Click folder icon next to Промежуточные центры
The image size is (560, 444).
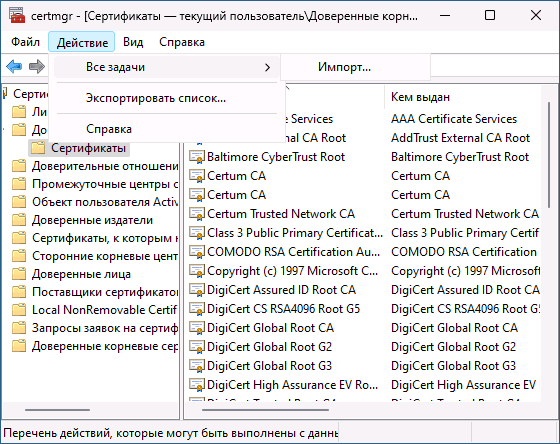19,184
